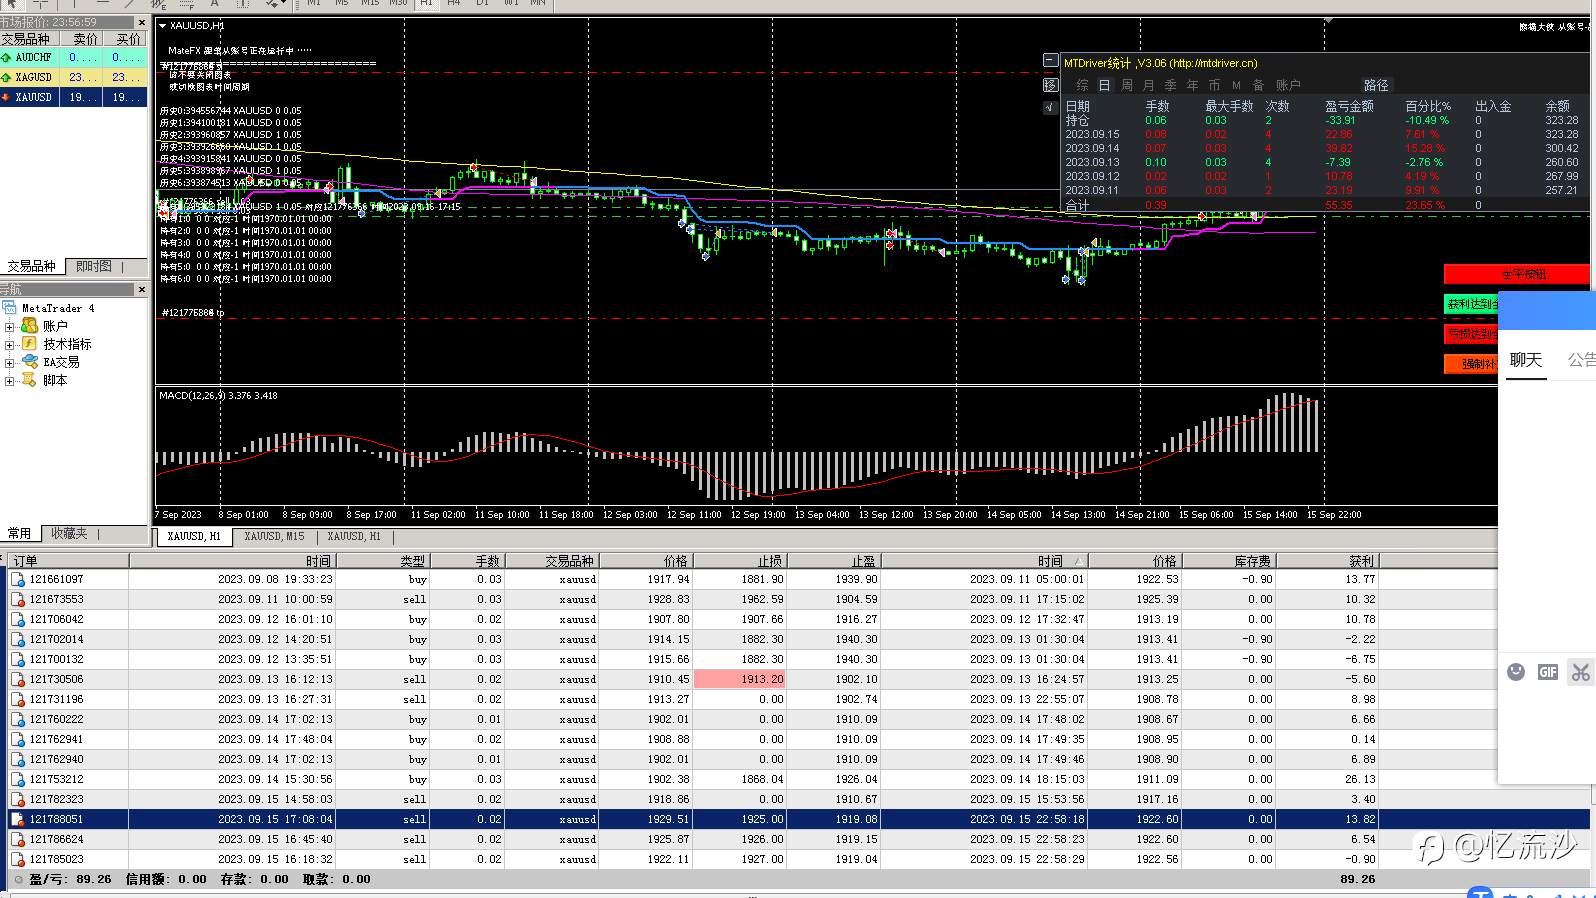Click the EA交易 expert advisors icon
Viewport: 1596px width, 898px height.
coord(30,362)
